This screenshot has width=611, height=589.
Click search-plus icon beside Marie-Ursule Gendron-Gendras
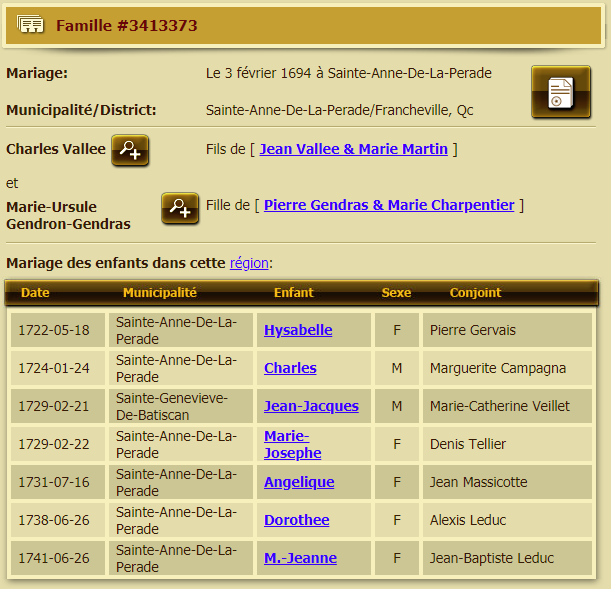180,208
